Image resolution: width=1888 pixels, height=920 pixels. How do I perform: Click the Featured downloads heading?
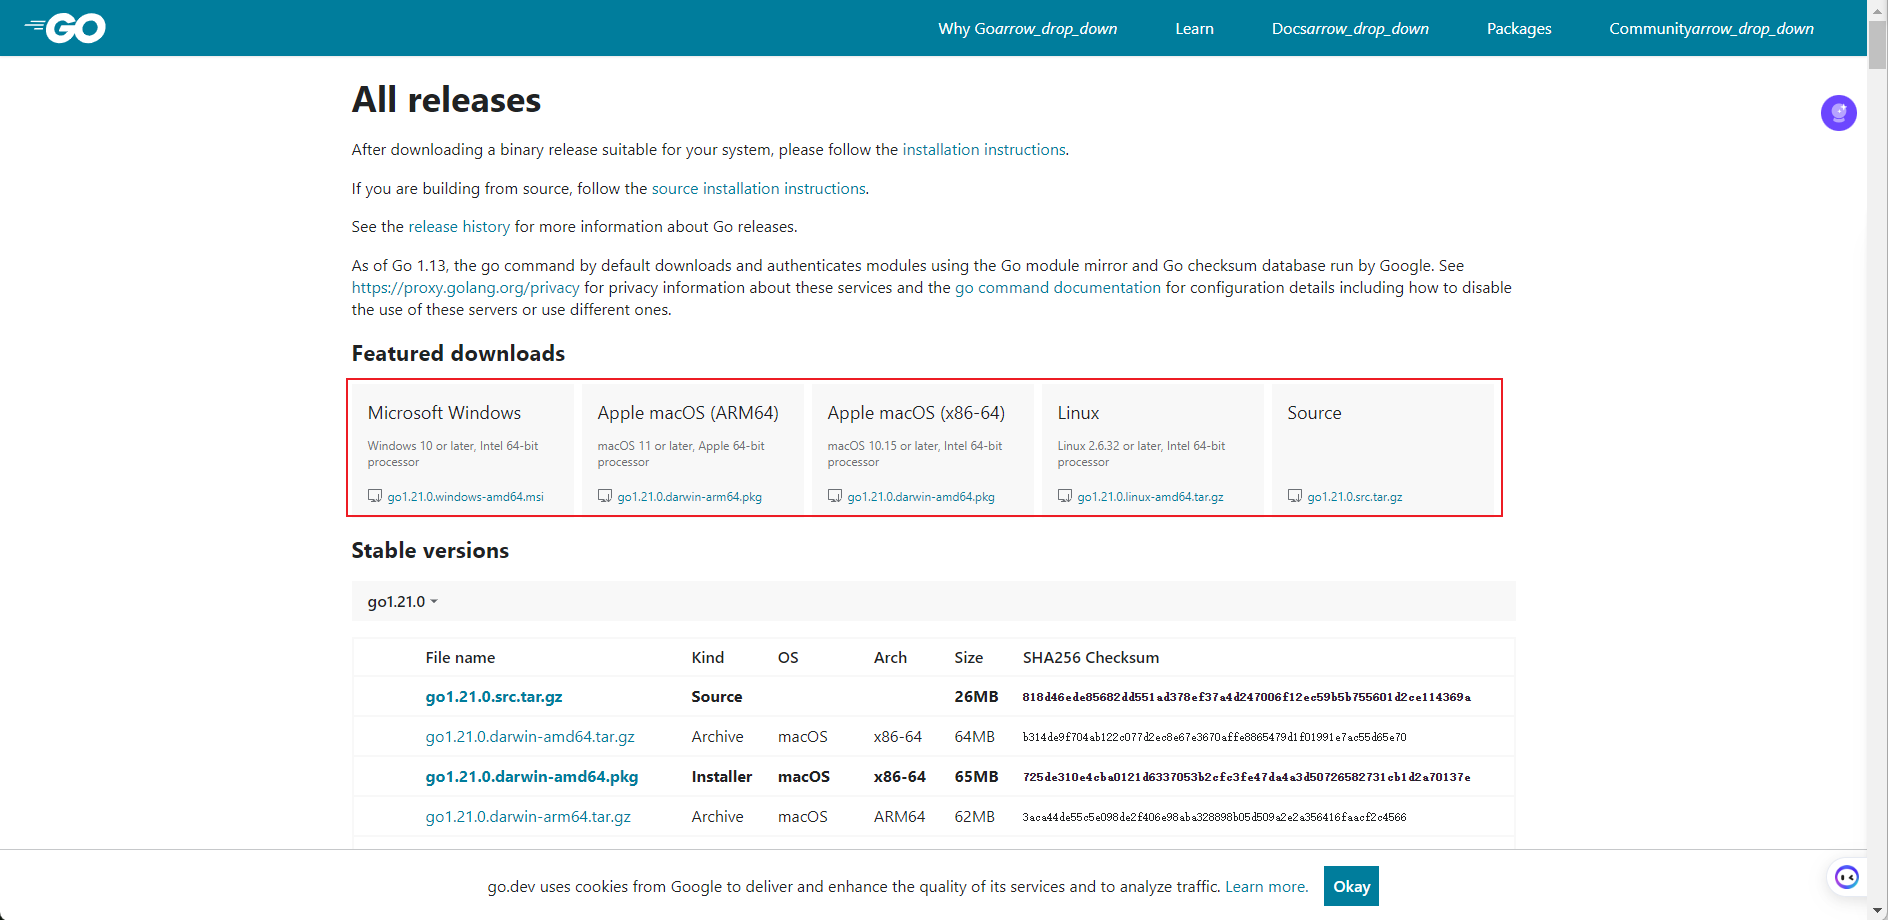click(458, 354)
